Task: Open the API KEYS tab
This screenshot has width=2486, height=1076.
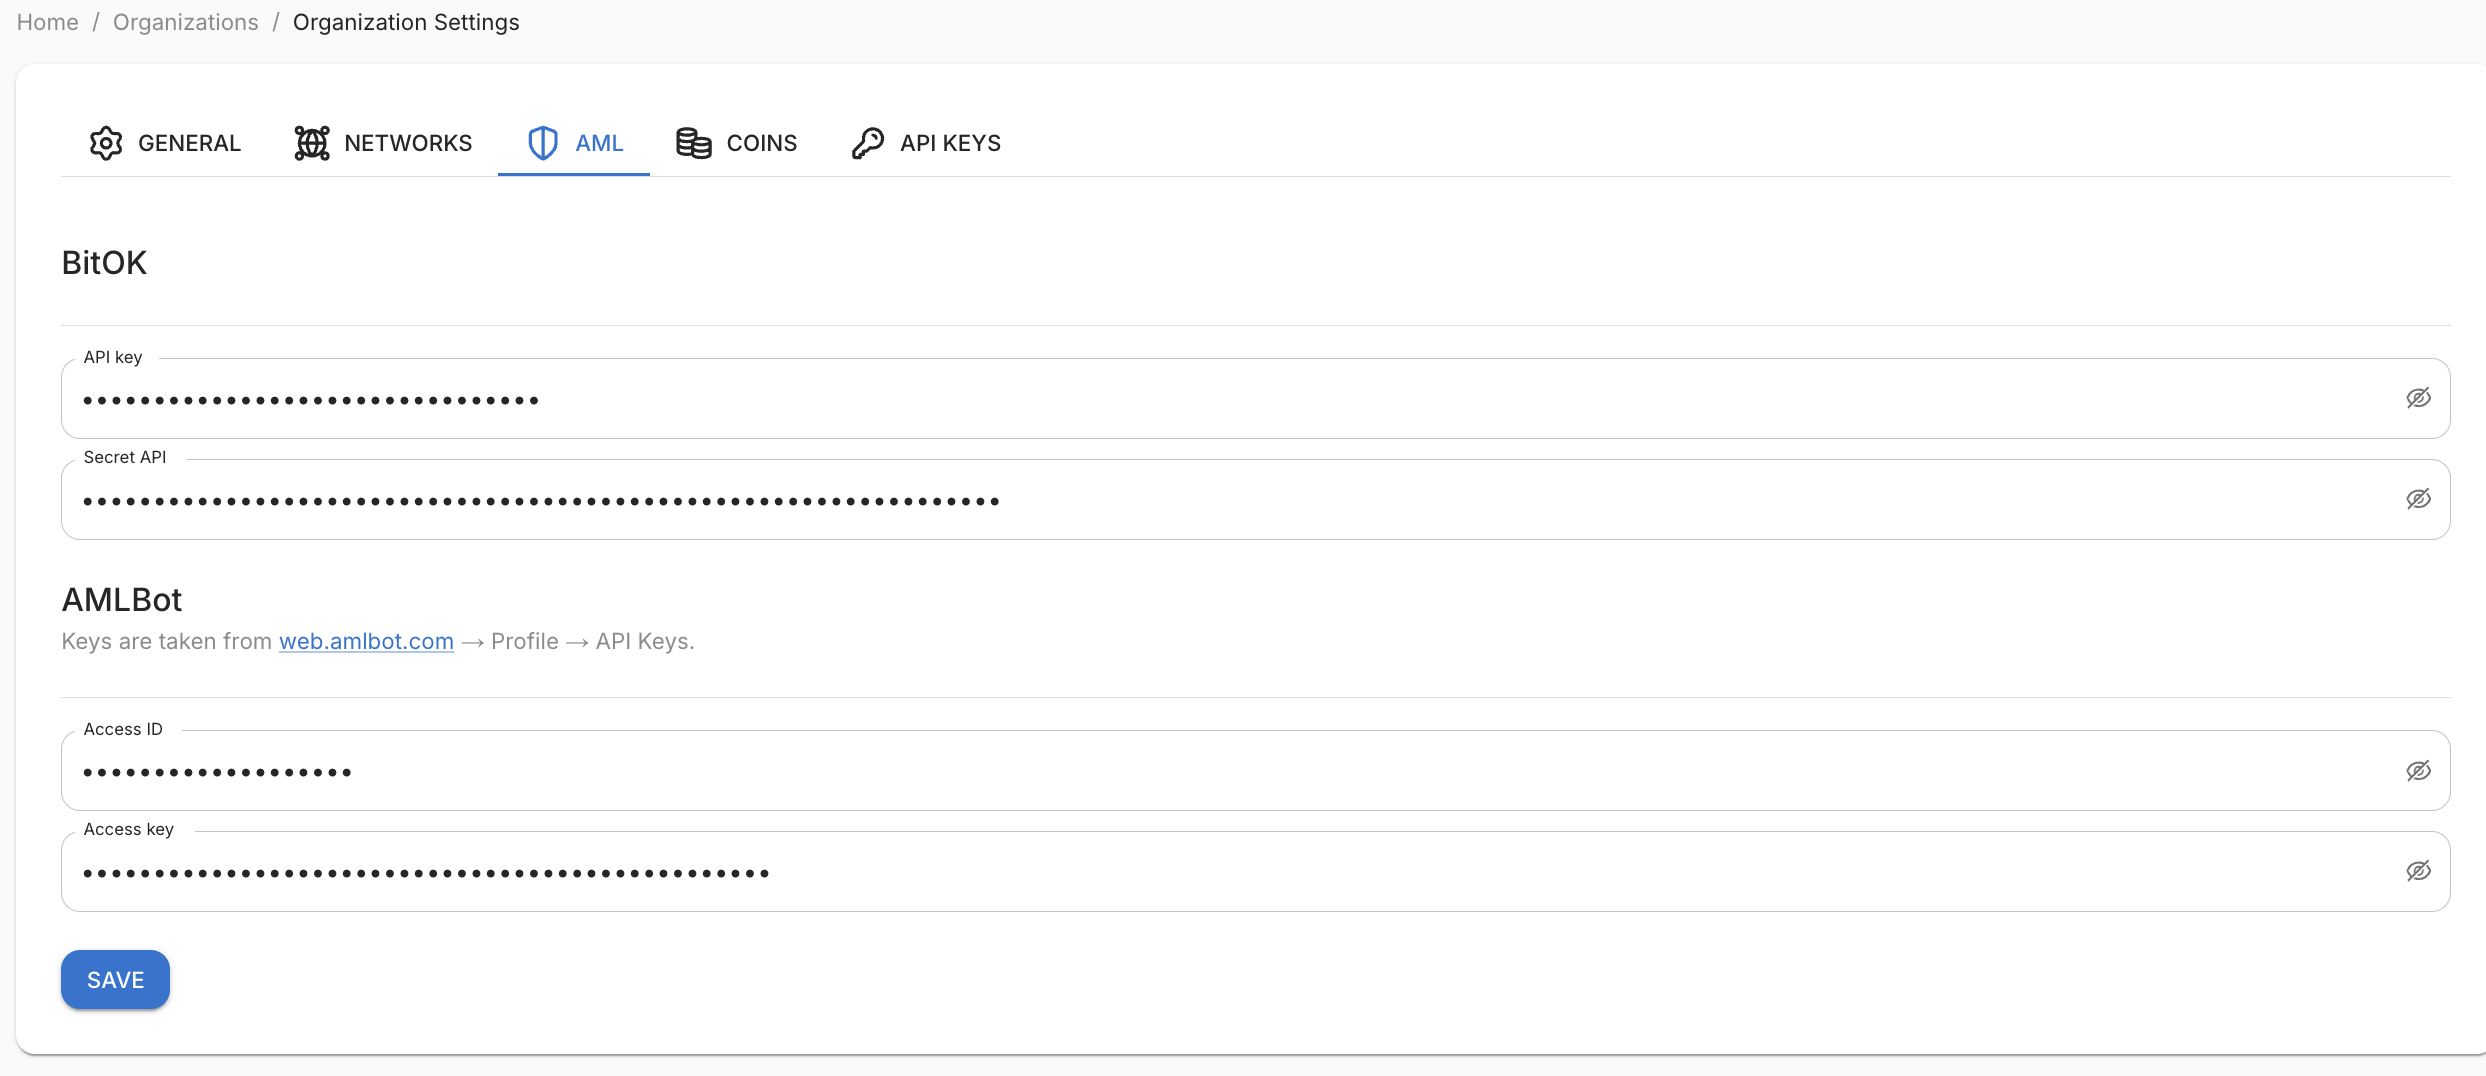Action: (x=926, y=143)
